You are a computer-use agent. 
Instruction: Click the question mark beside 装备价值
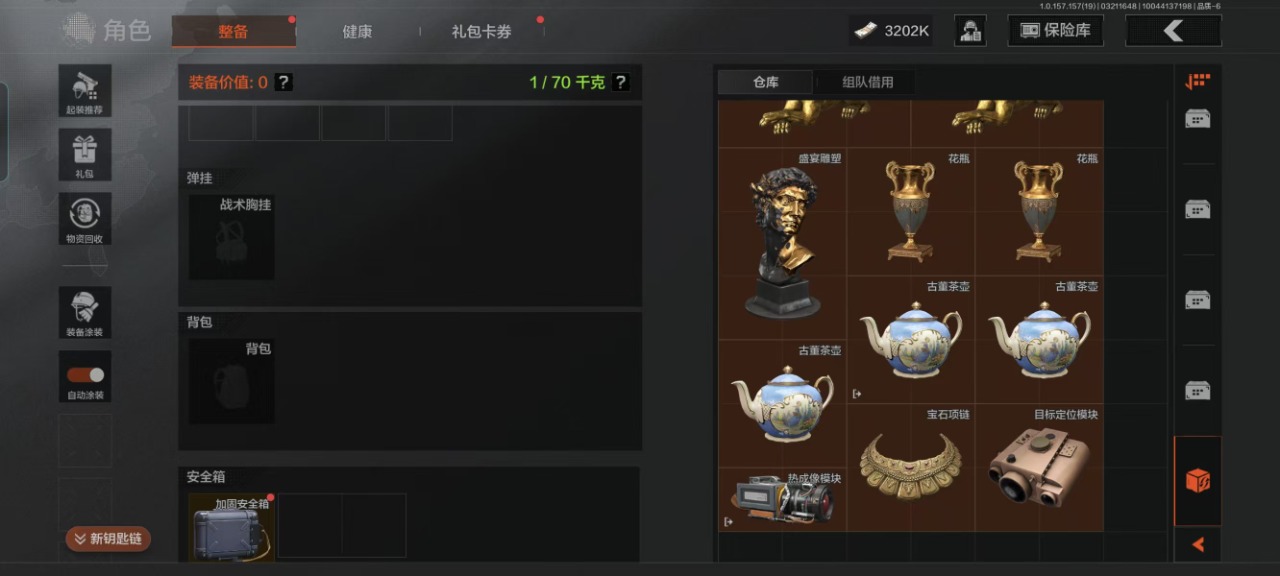[284, 82]
